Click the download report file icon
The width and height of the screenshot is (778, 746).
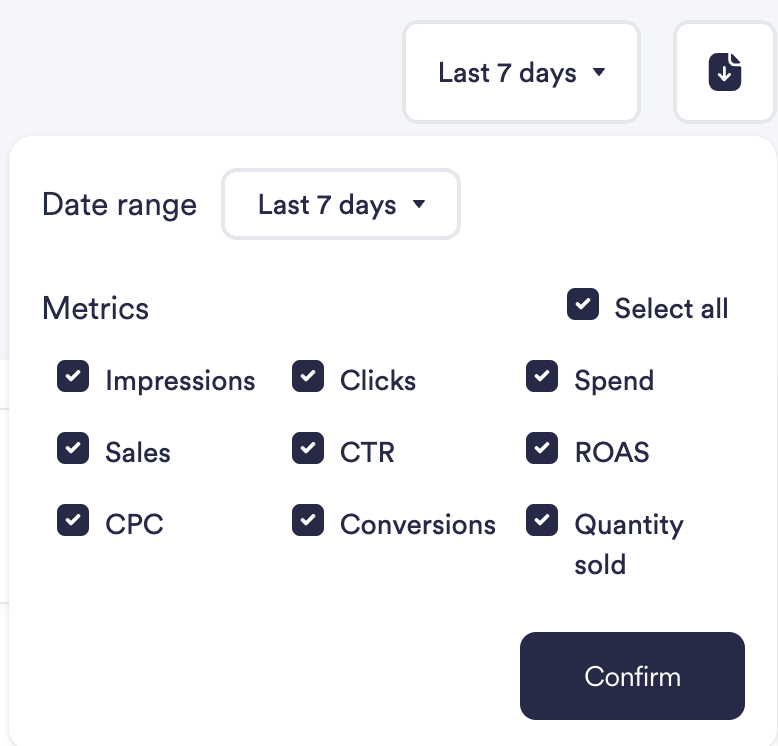[725, 73]
